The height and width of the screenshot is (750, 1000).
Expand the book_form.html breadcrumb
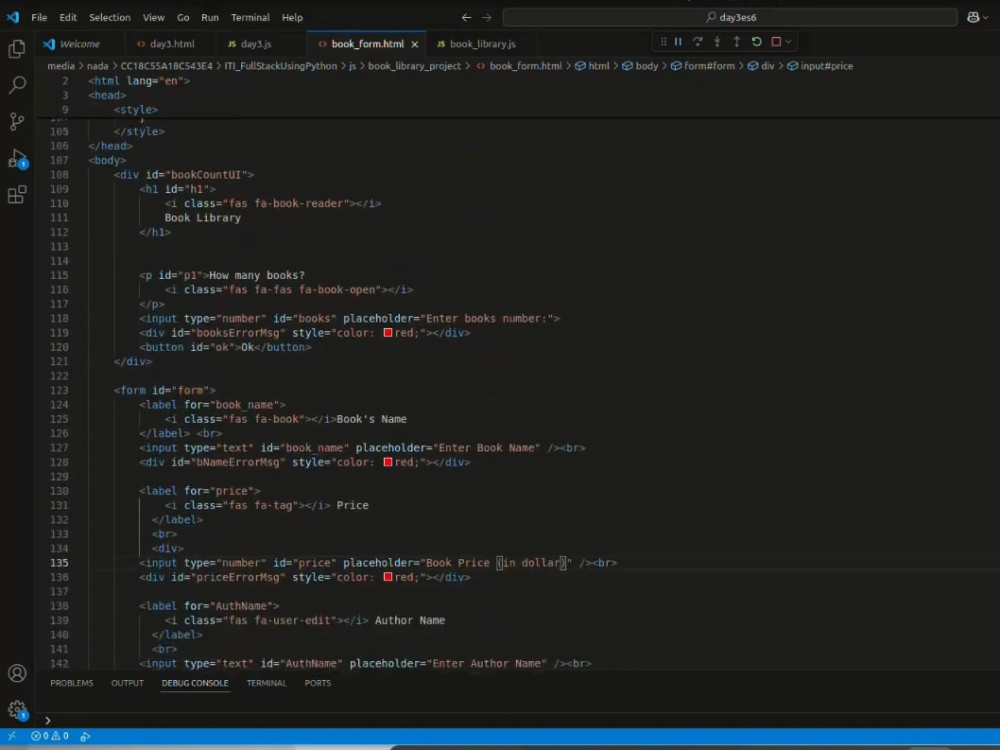pos(519,66)
